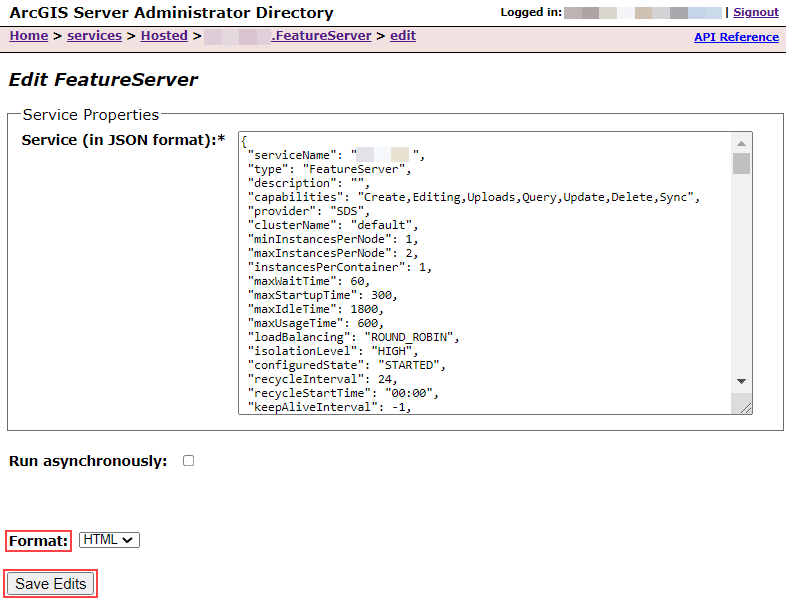Click the textarea resize handle corner
Viewport: 786px width, 604px height.
click(745, 408)
